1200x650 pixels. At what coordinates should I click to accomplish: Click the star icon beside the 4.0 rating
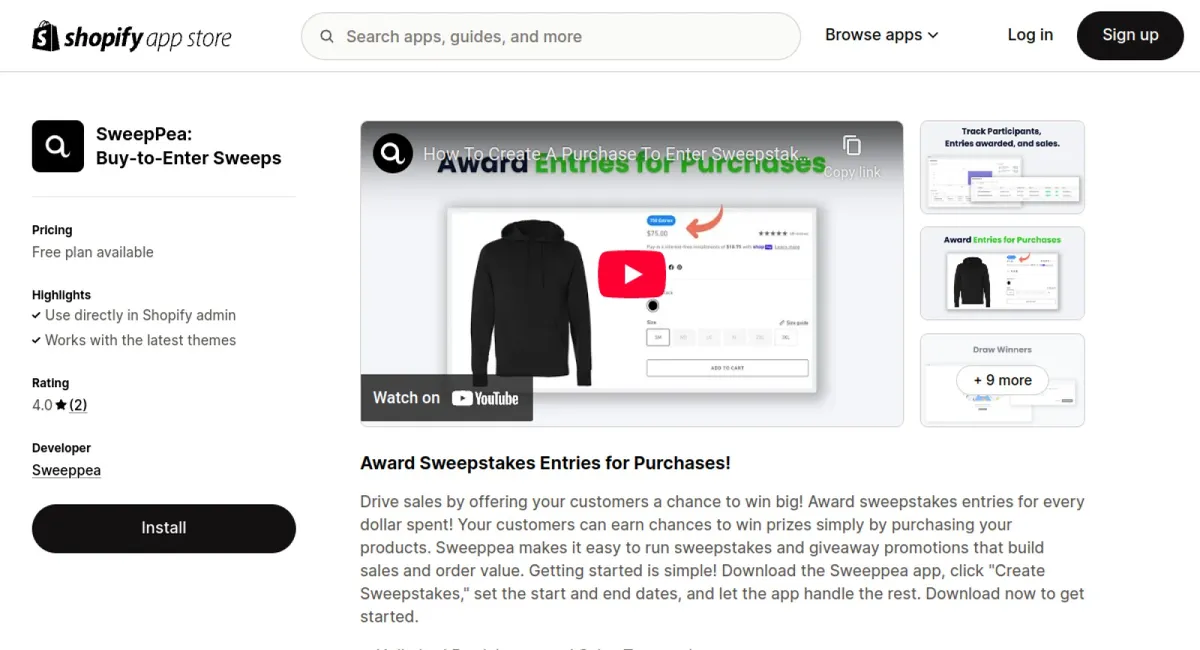(x=61, y=404)
